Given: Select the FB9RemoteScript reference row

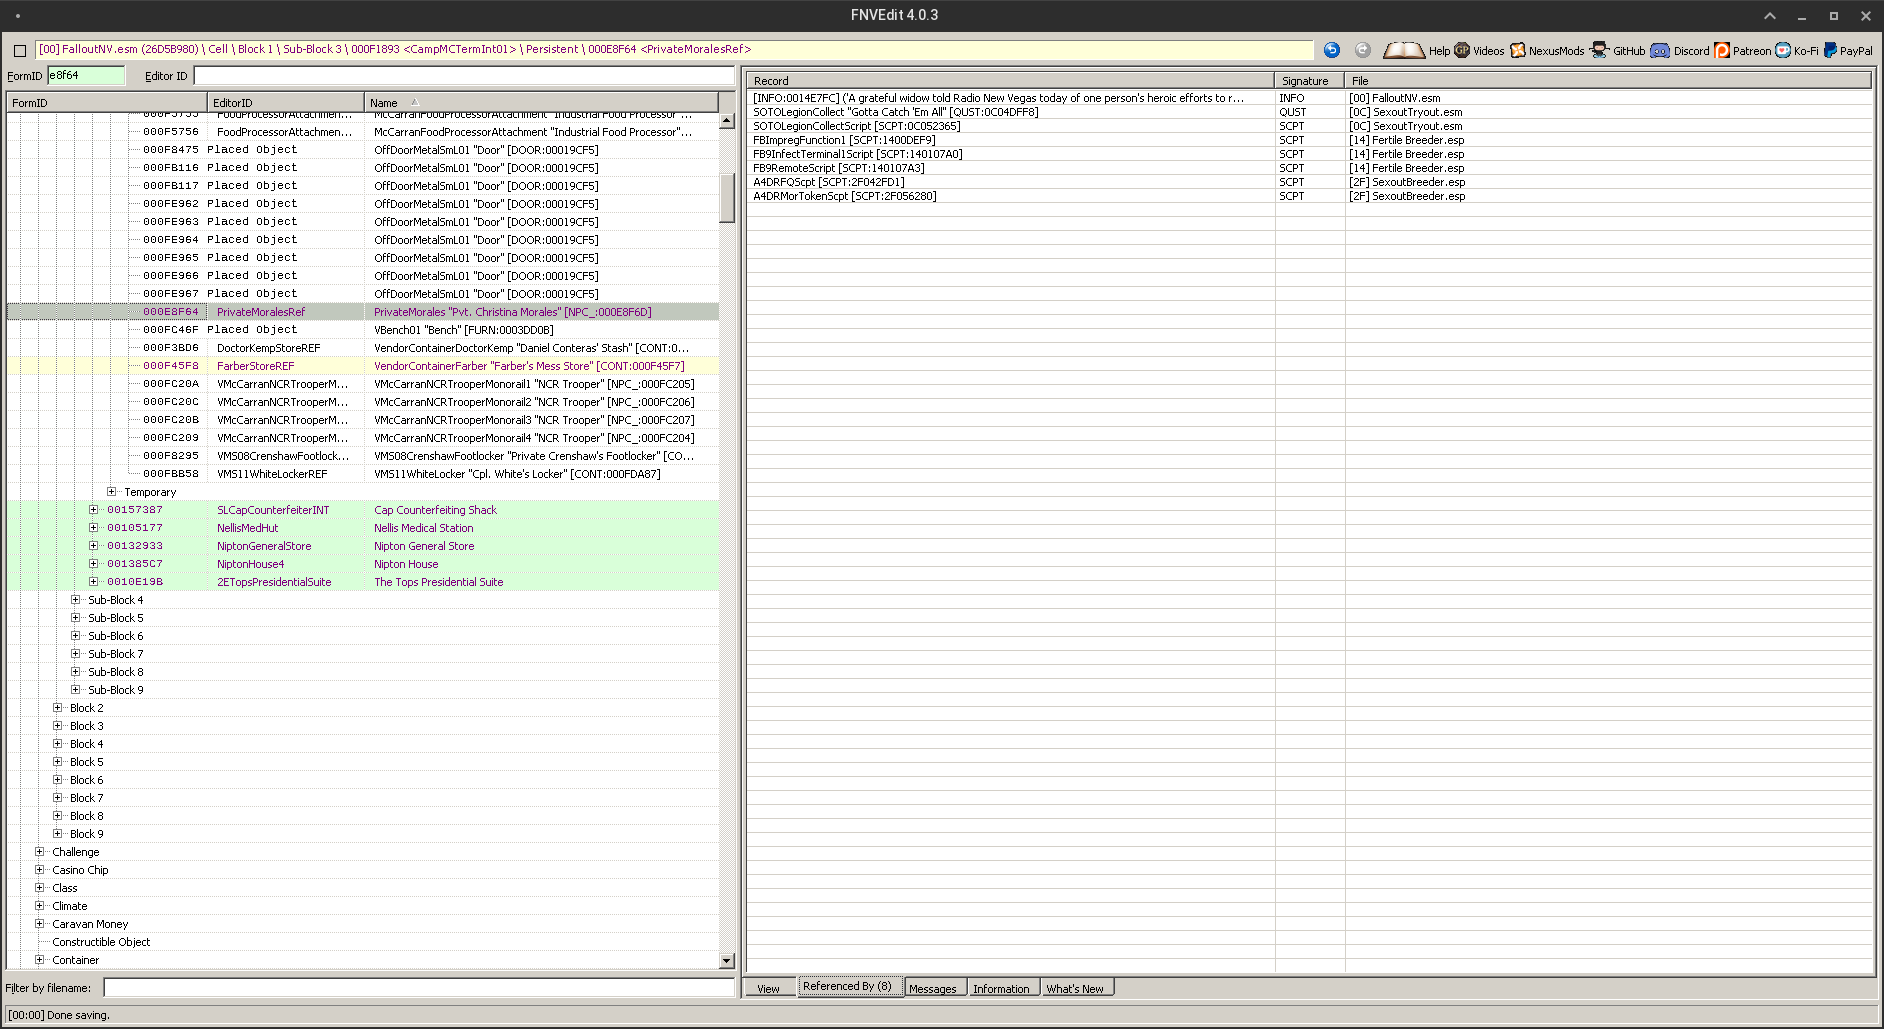Looking at the screenshot, I should point(1310,168).
